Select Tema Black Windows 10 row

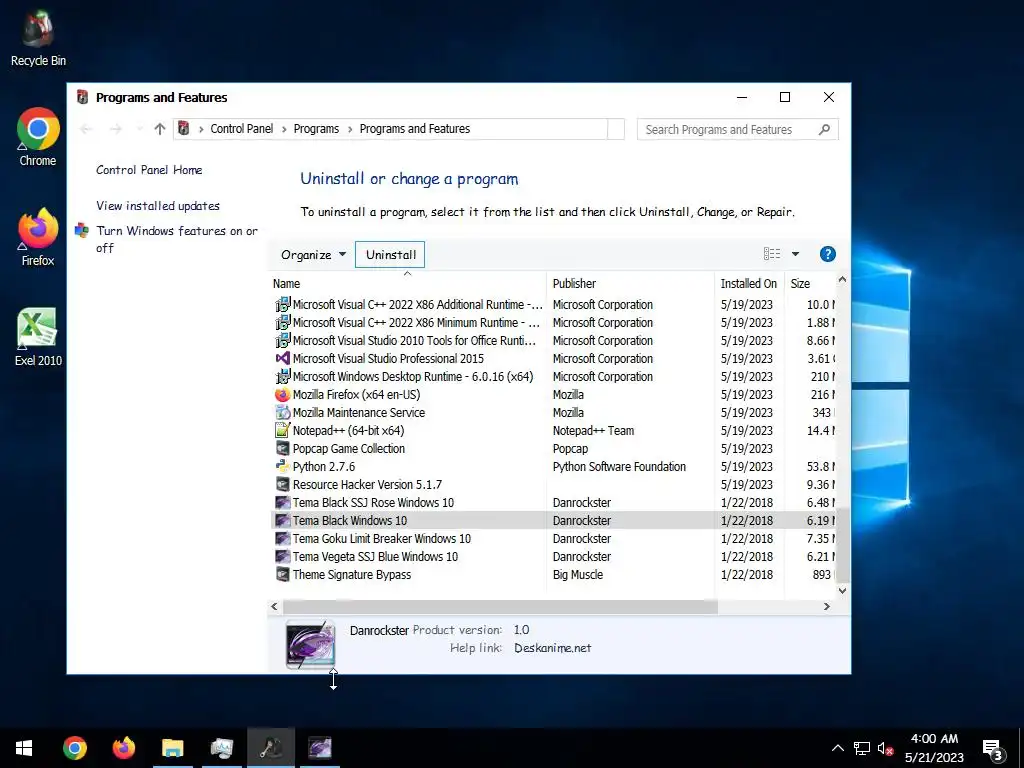(x=552, y=520)
